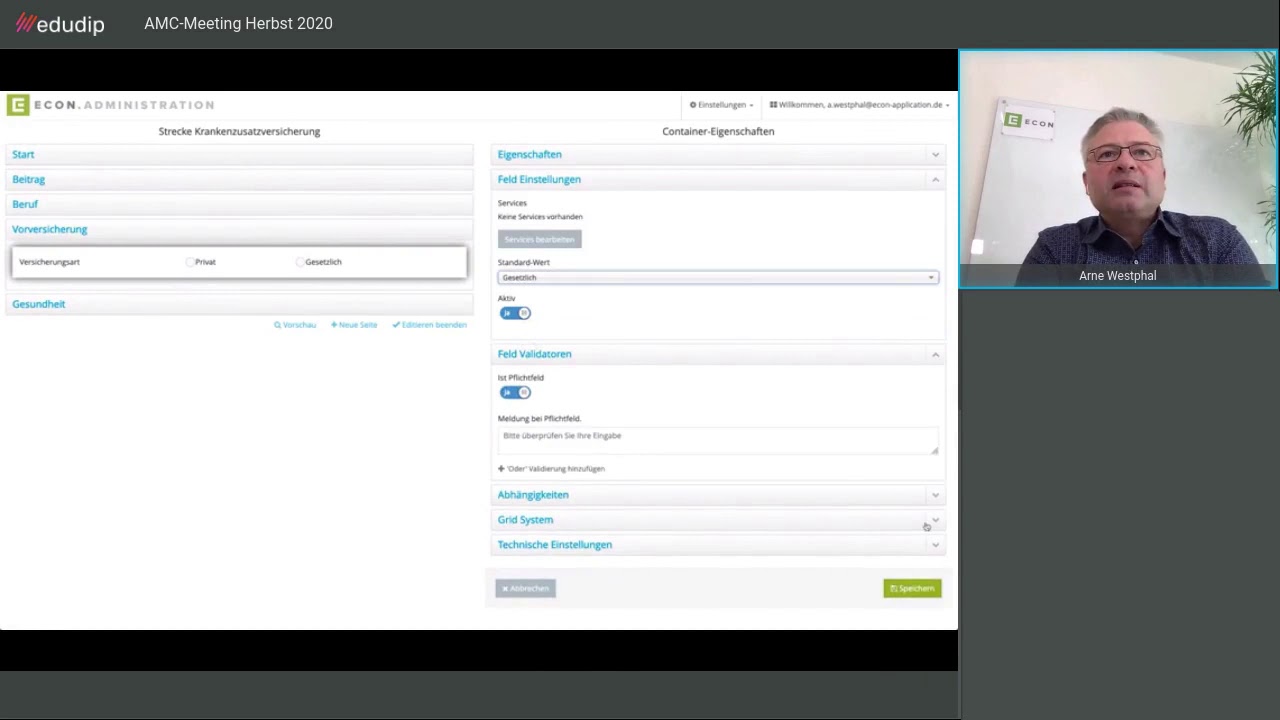Click the edudip logo
The image size is (1280, 720).
[x=60, y=23]
